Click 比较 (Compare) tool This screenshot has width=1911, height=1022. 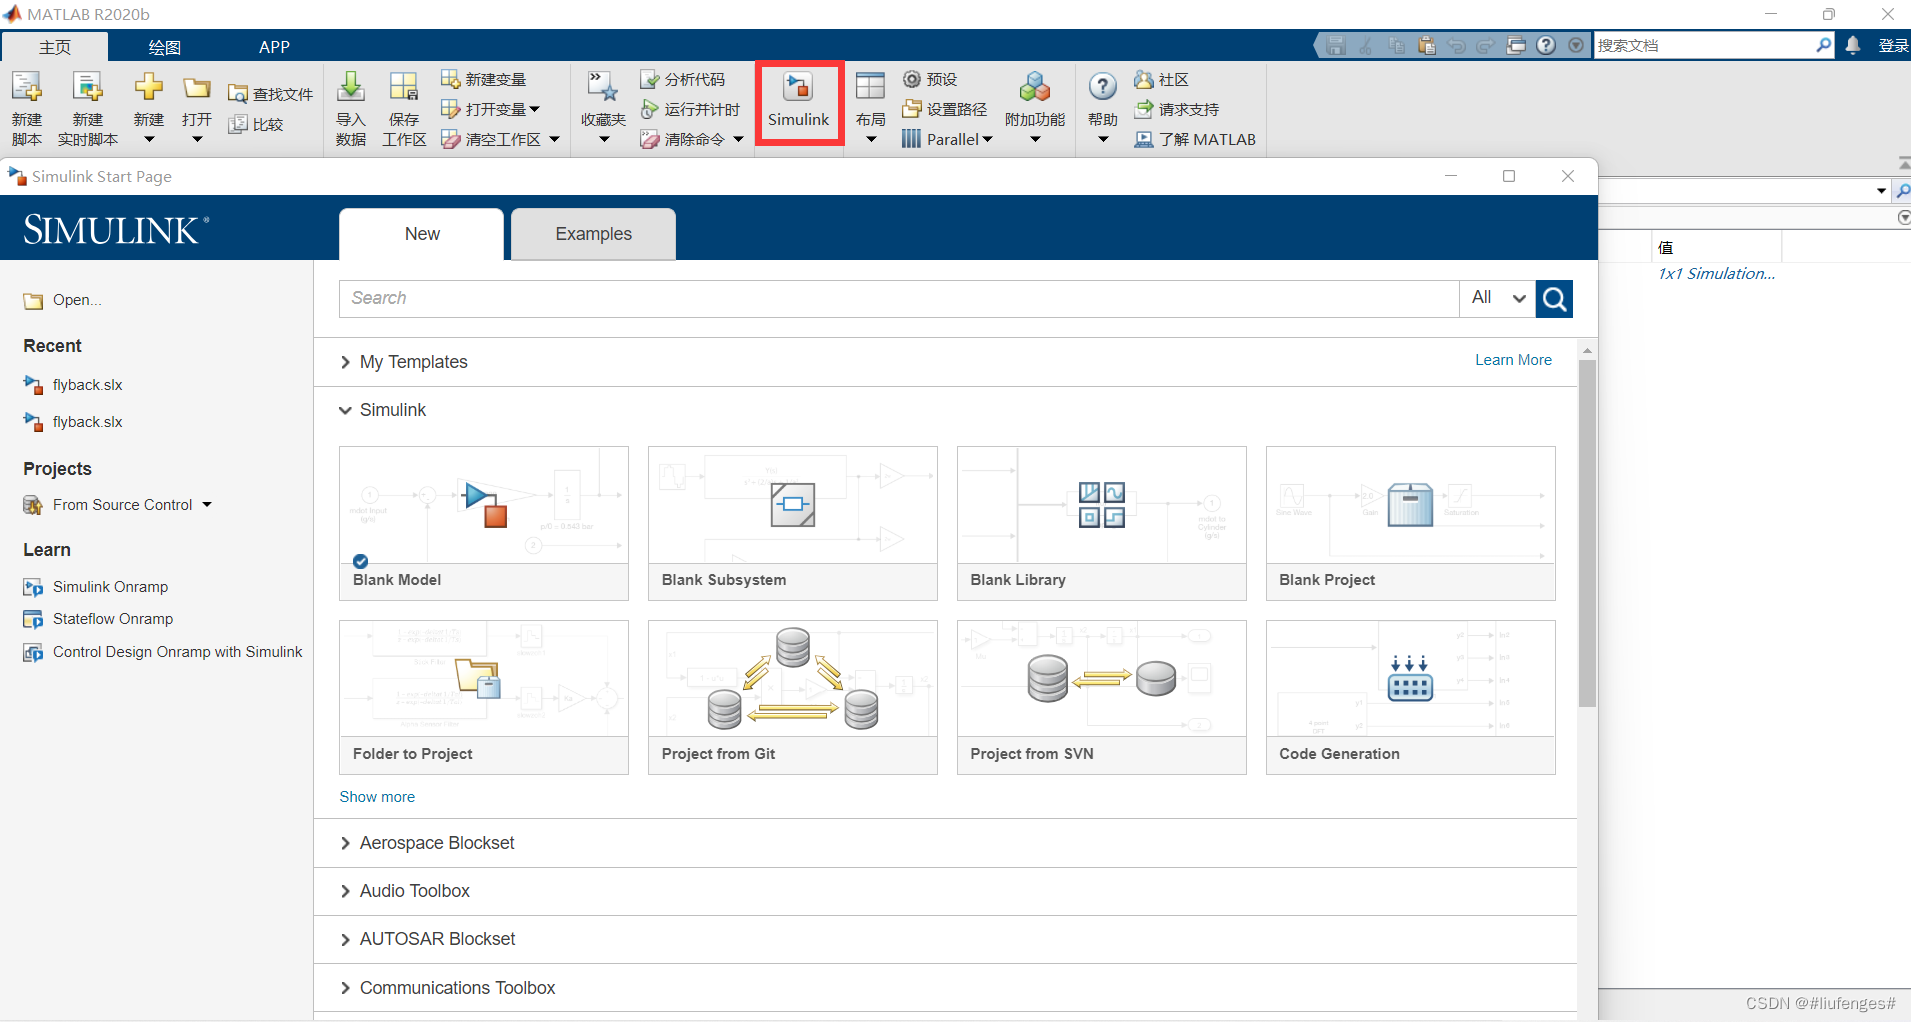point(256,124)
